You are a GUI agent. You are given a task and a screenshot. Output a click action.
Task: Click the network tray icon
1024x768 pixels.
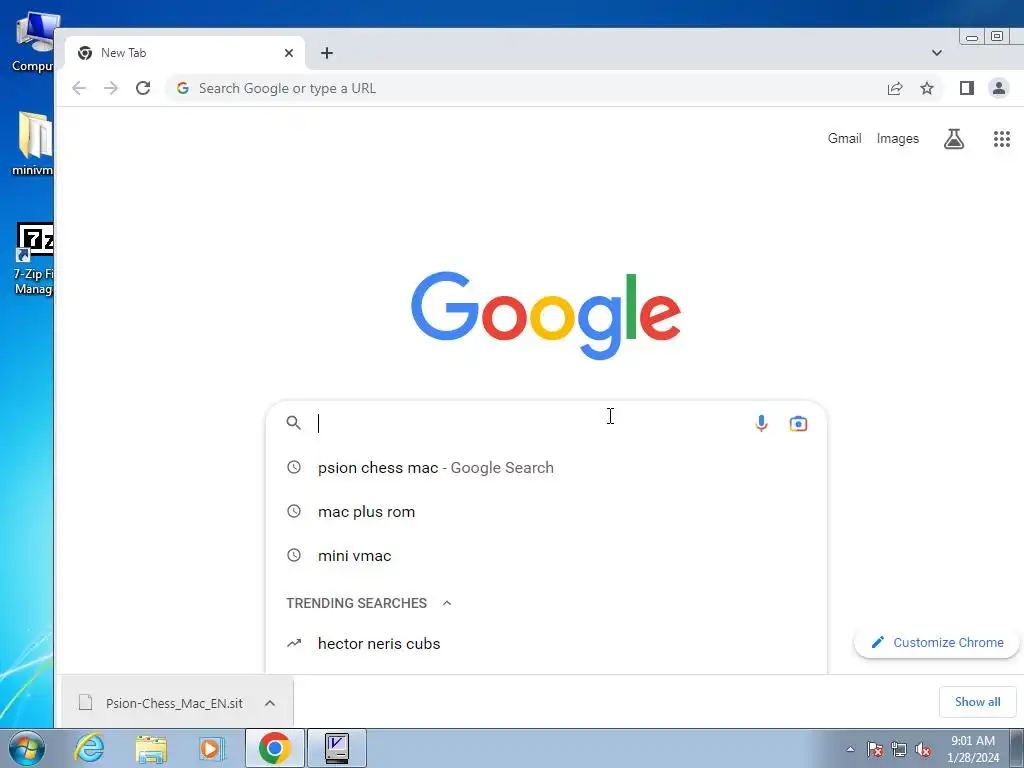tap(899, 749)
